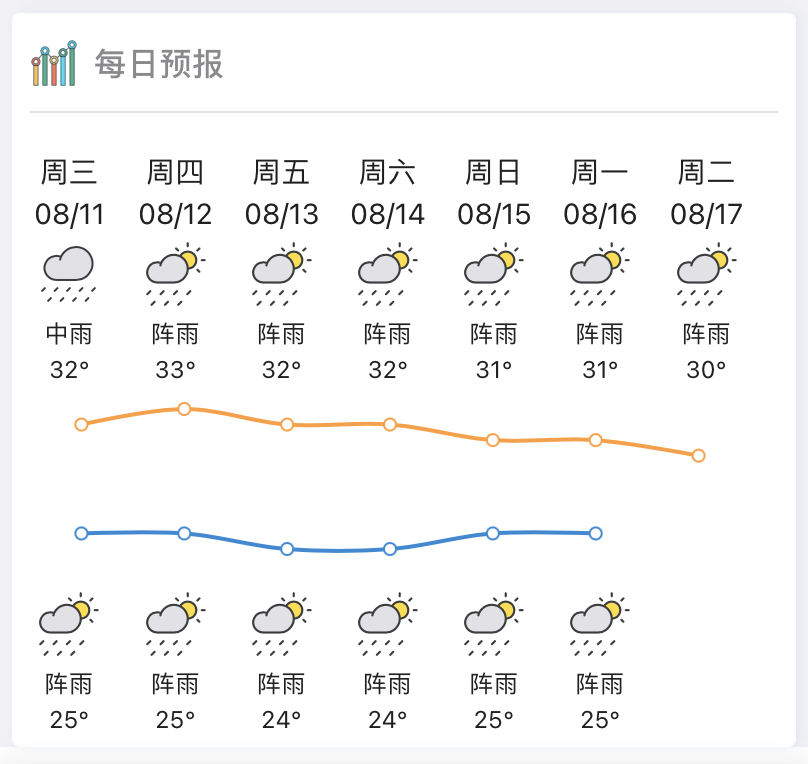The width and height of the screenshot is (808, 764).
Task: Click the 中雨 daytime rain icon for 08/11
Action: 69,274
